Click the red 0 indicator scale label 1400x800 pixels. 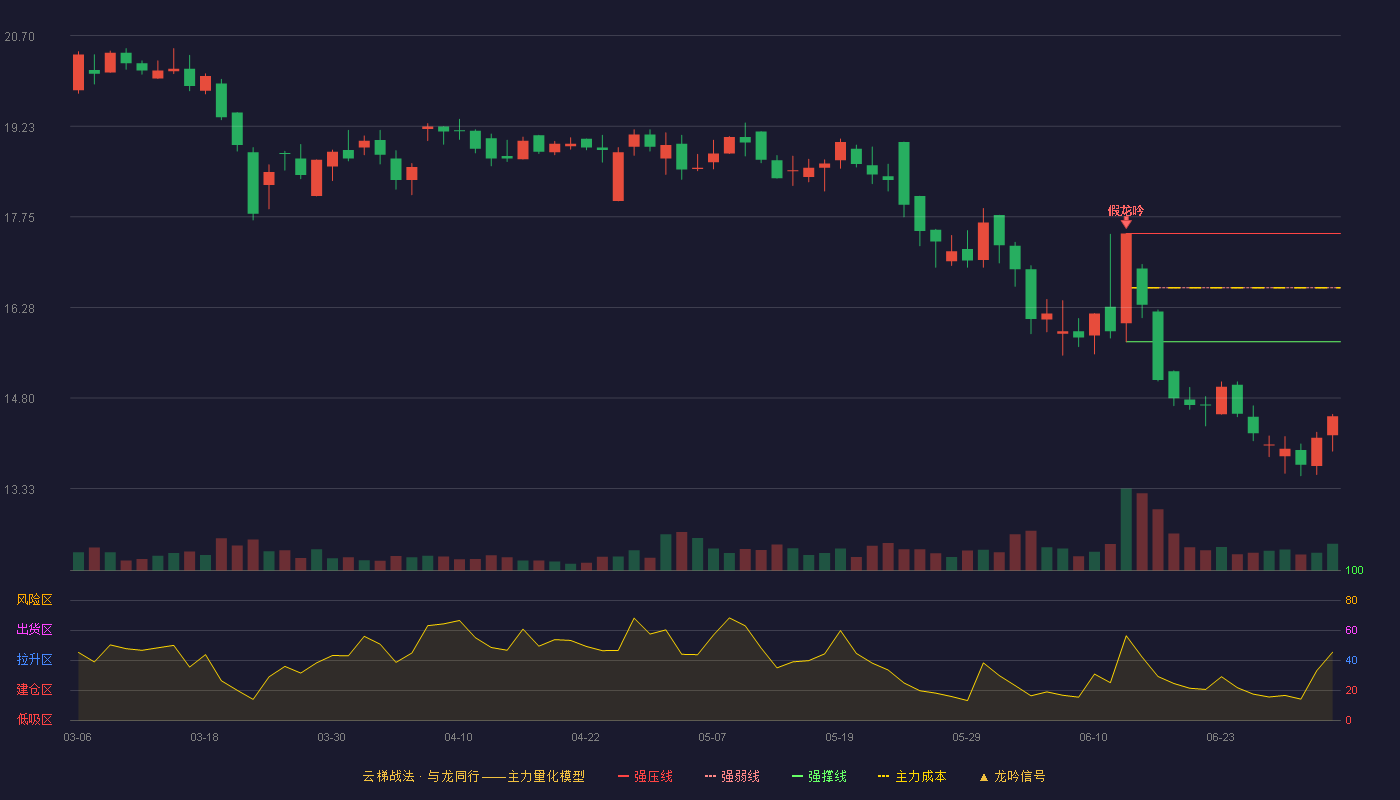point(1348,720)
